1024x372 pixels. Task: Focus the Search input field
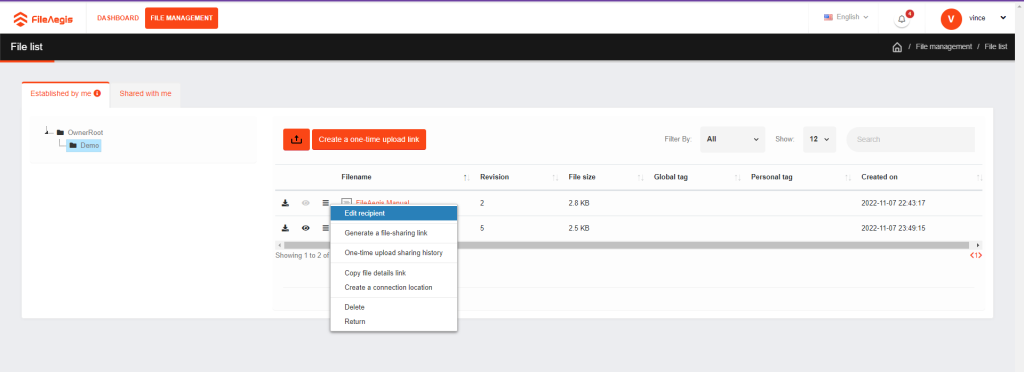(910, 139)
